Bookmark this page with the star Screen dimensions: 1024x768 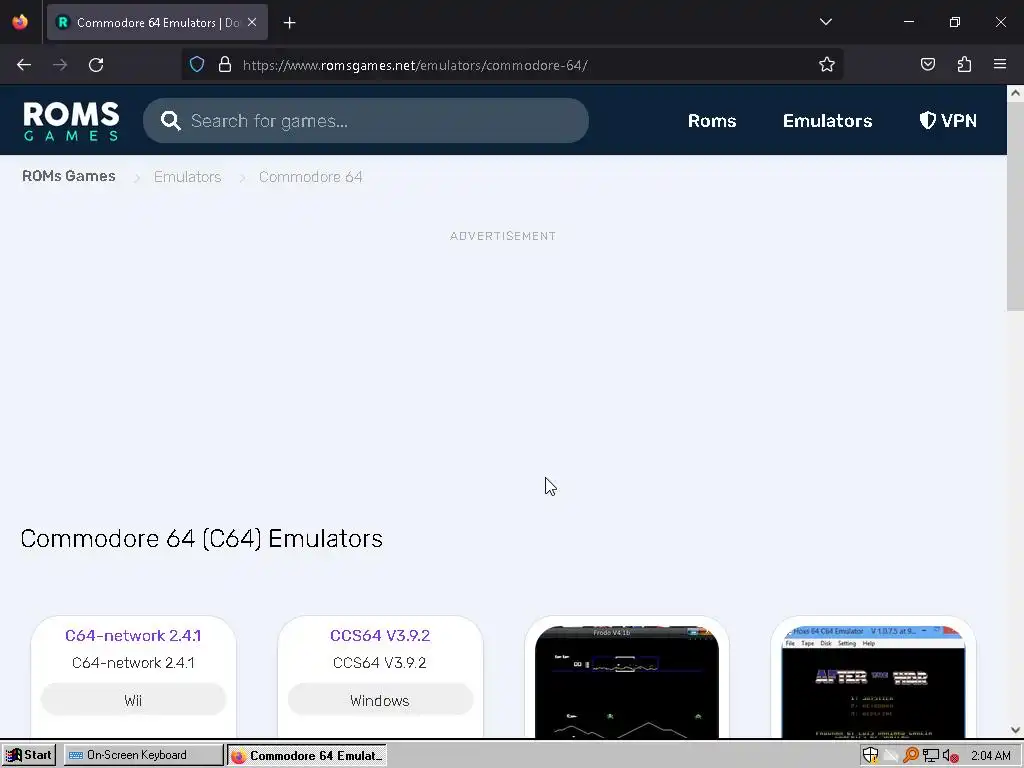pos(827,65)
